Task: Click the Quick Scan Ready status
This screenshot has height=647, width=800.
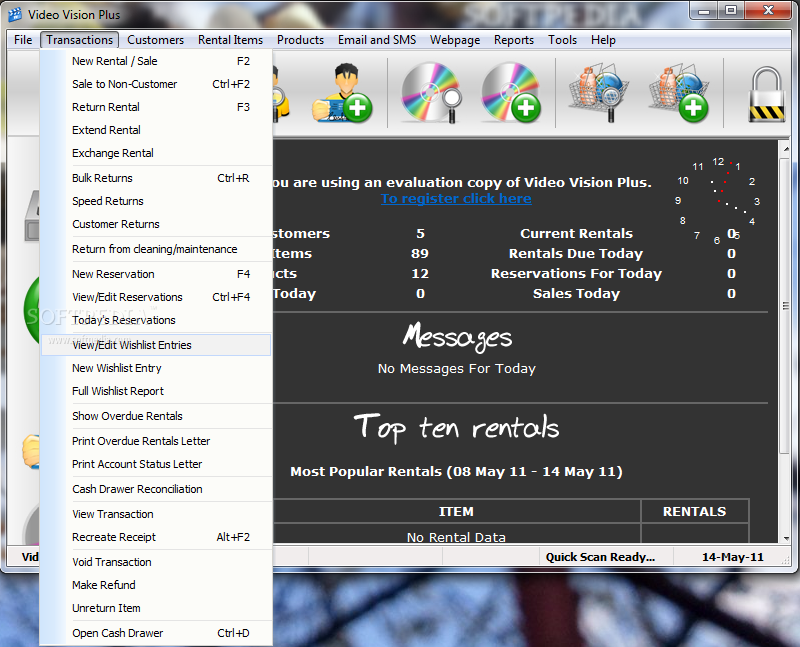Action: (600, 557)
